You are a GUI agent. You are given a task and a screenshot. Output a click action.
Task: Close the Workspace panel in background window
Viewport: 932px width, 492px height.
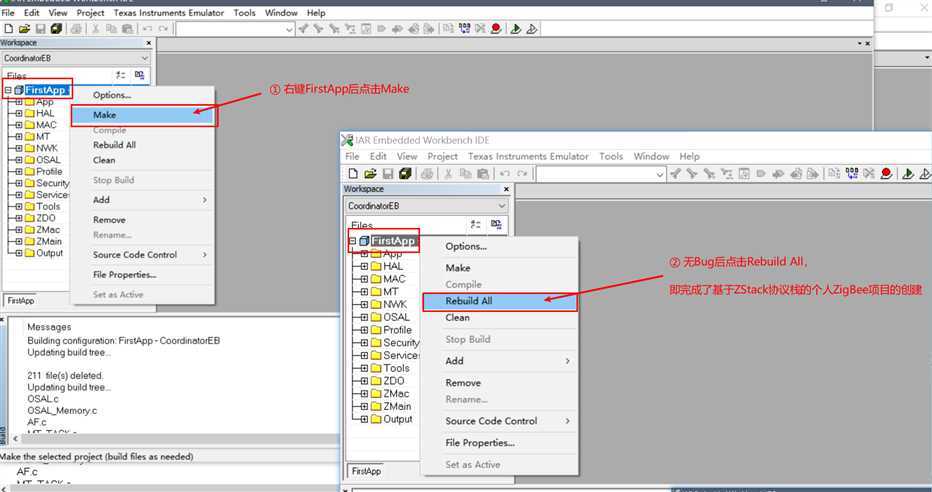click(149, 43)
